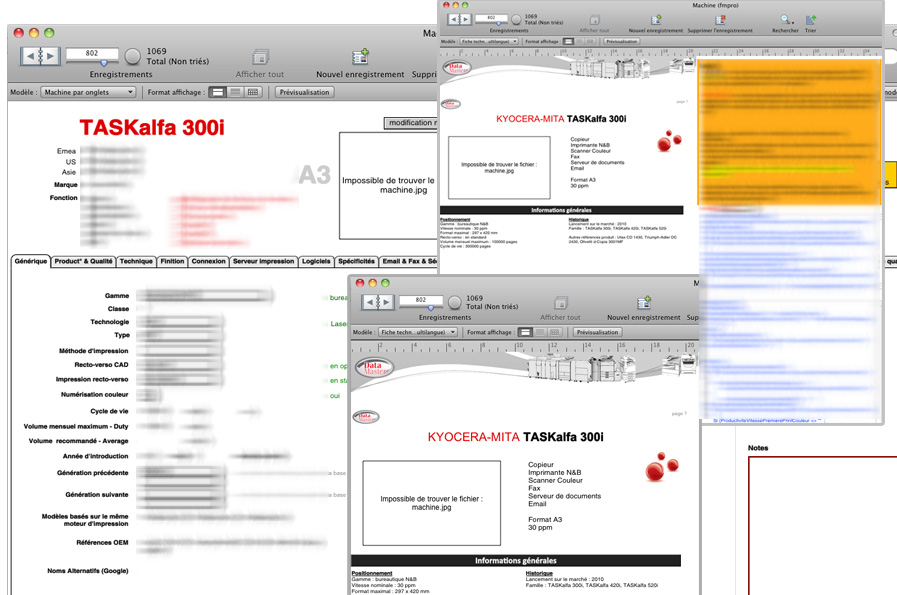Viewport: 897px width, 595px height.
Task: Click Afficher tout icon in front bottom window
Action: 561,303
